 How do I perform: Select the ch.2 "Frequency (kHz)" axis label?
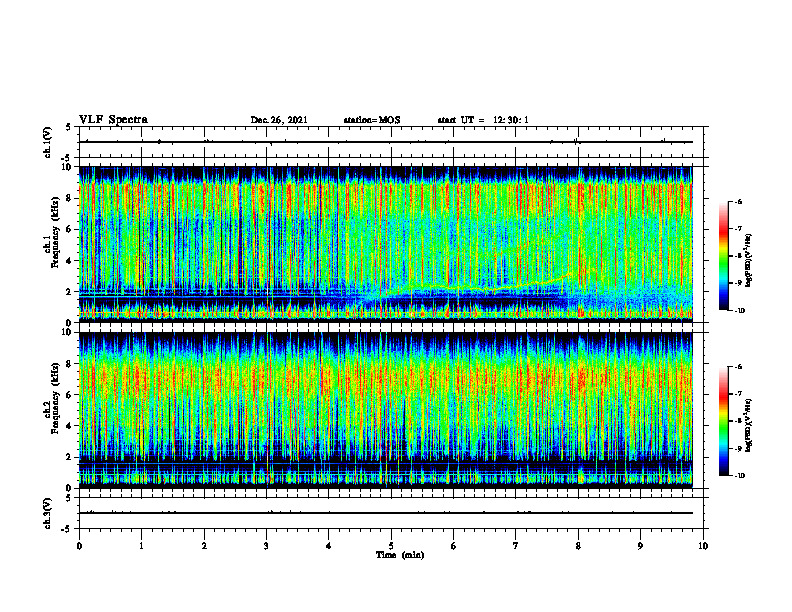point(55,398)
